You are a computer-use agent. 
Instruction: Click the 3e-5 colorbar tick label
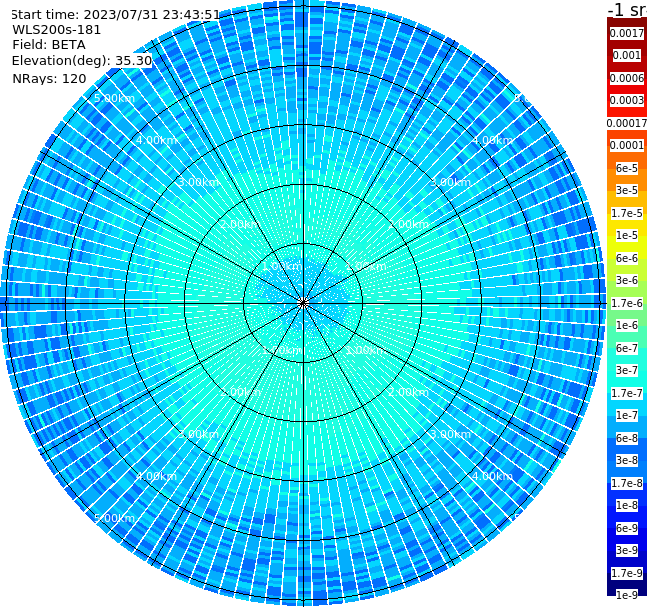tap(627, 190)
